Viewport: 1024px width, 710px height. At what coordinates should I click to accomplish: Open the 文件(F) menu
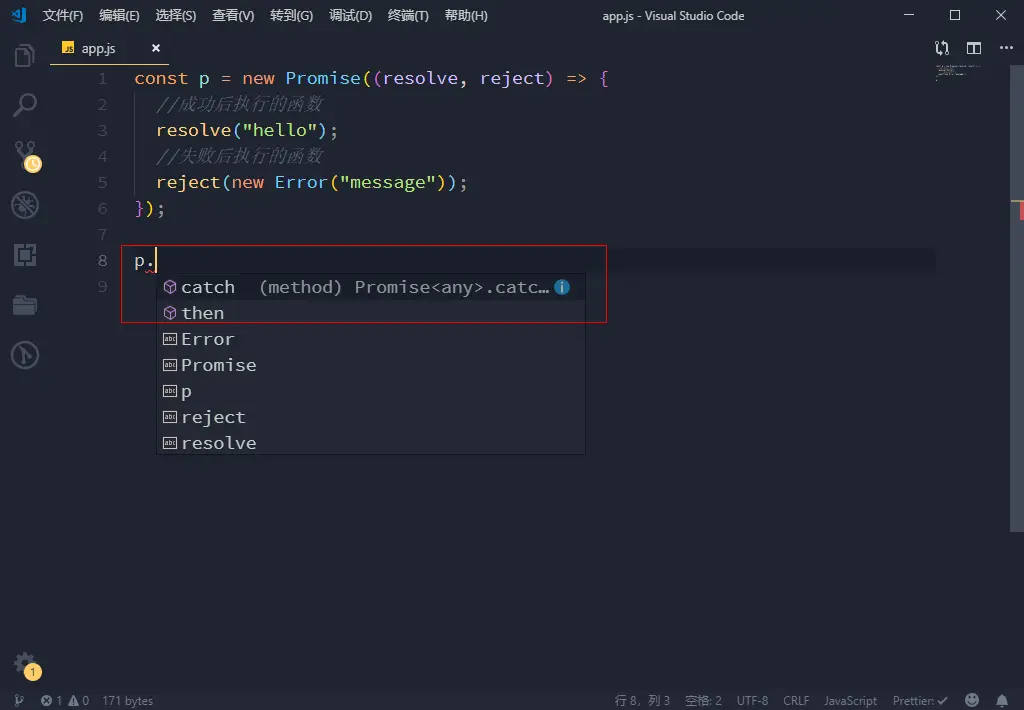click(63, 16)
